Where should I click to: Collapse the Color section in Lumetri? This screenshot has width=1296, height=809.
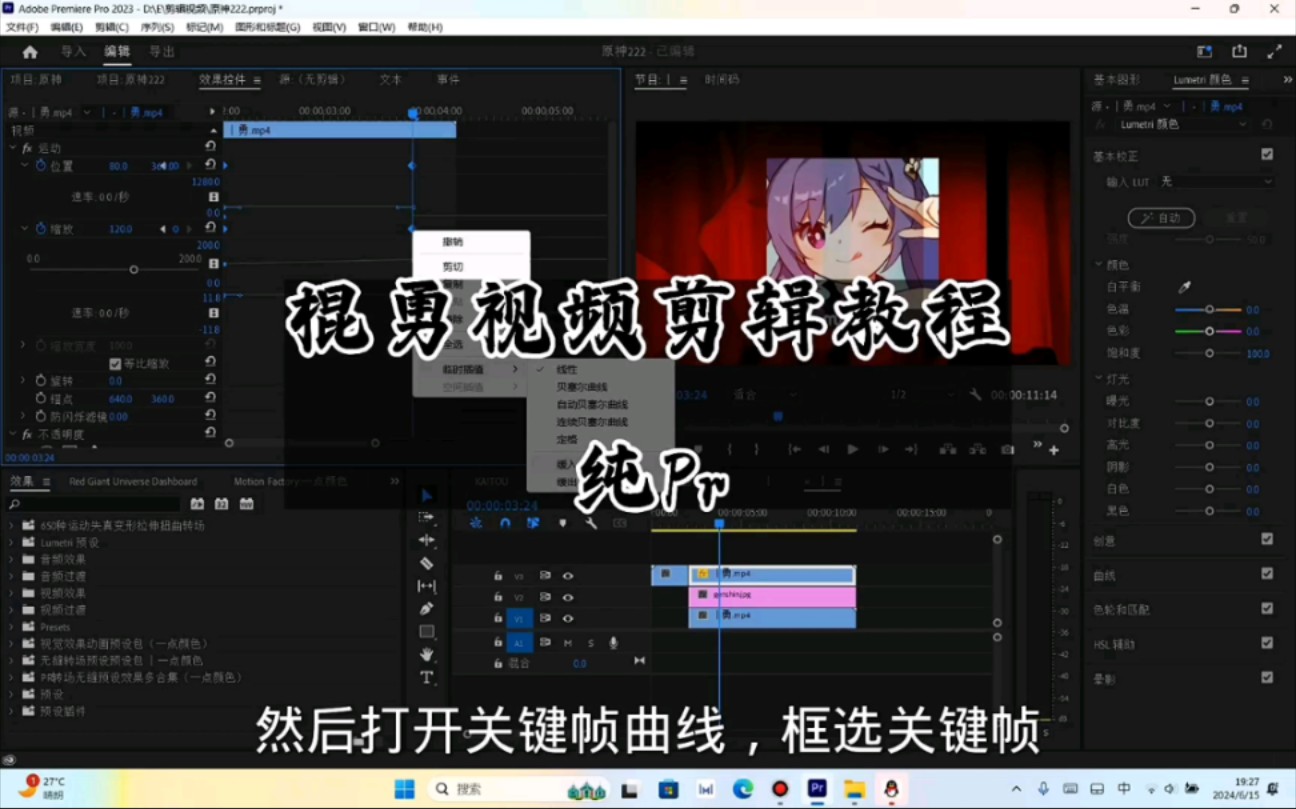[1099, 265]
